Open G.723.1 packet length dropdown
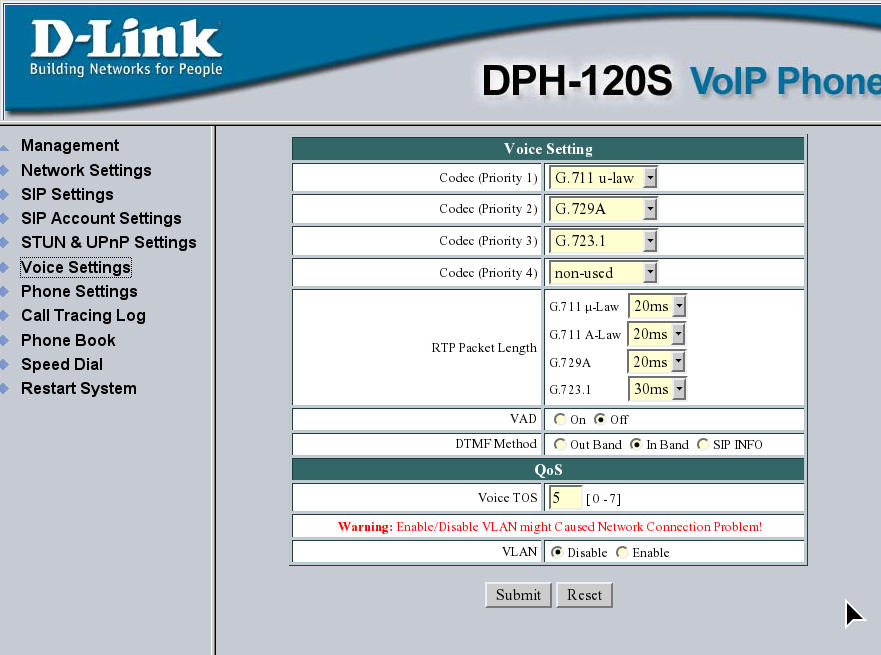 [x=657, y=389]
